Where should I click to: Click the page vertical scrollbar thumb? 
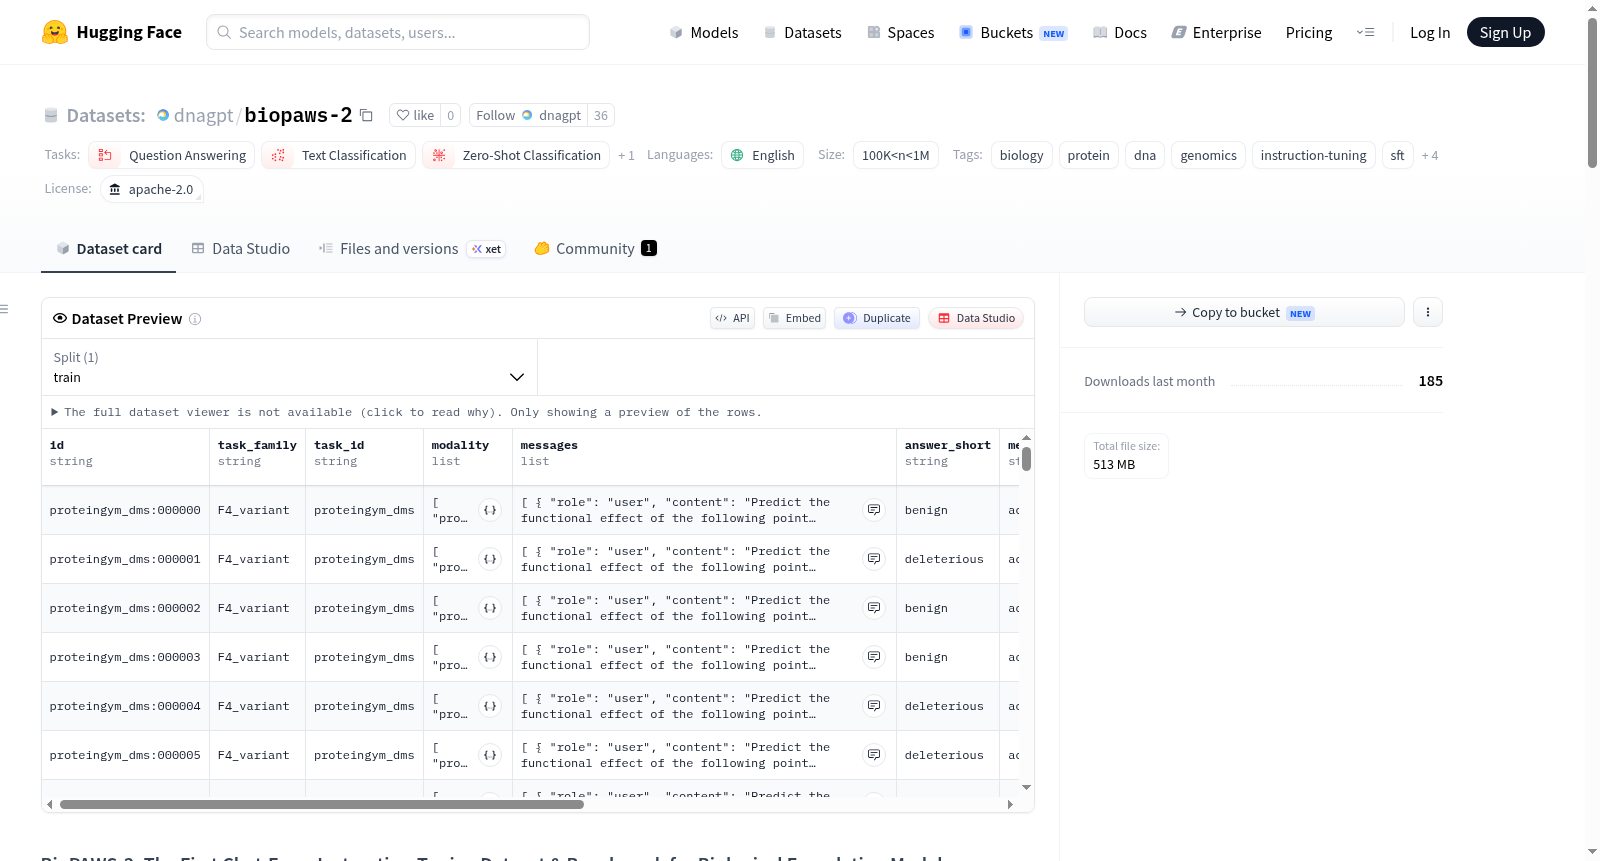(x=1592, y=93)
